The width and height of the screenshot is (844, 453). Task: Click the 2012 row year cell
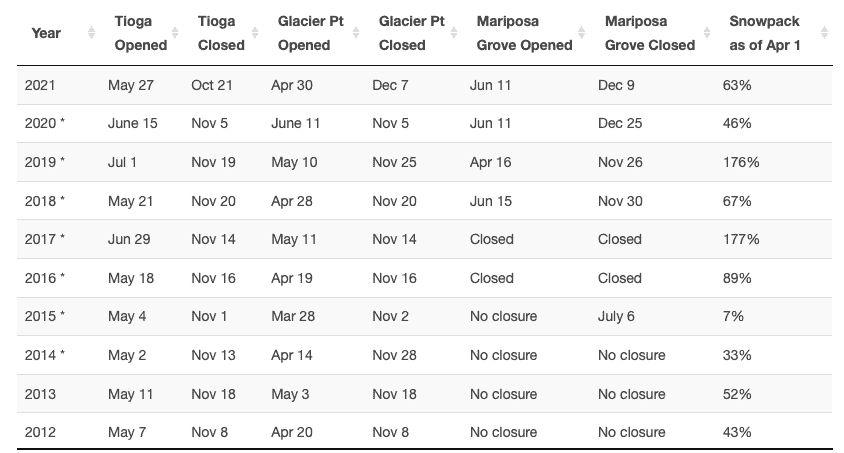pyautogui.click(x=40, y=432)
